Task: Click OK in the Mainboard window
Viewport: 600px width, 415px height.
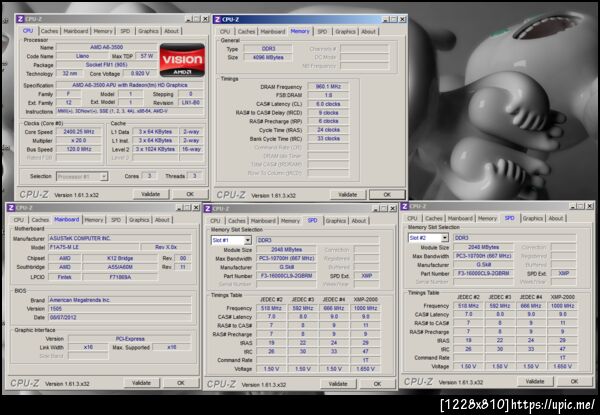Action: pyautogui.click(x=181, y=383)
